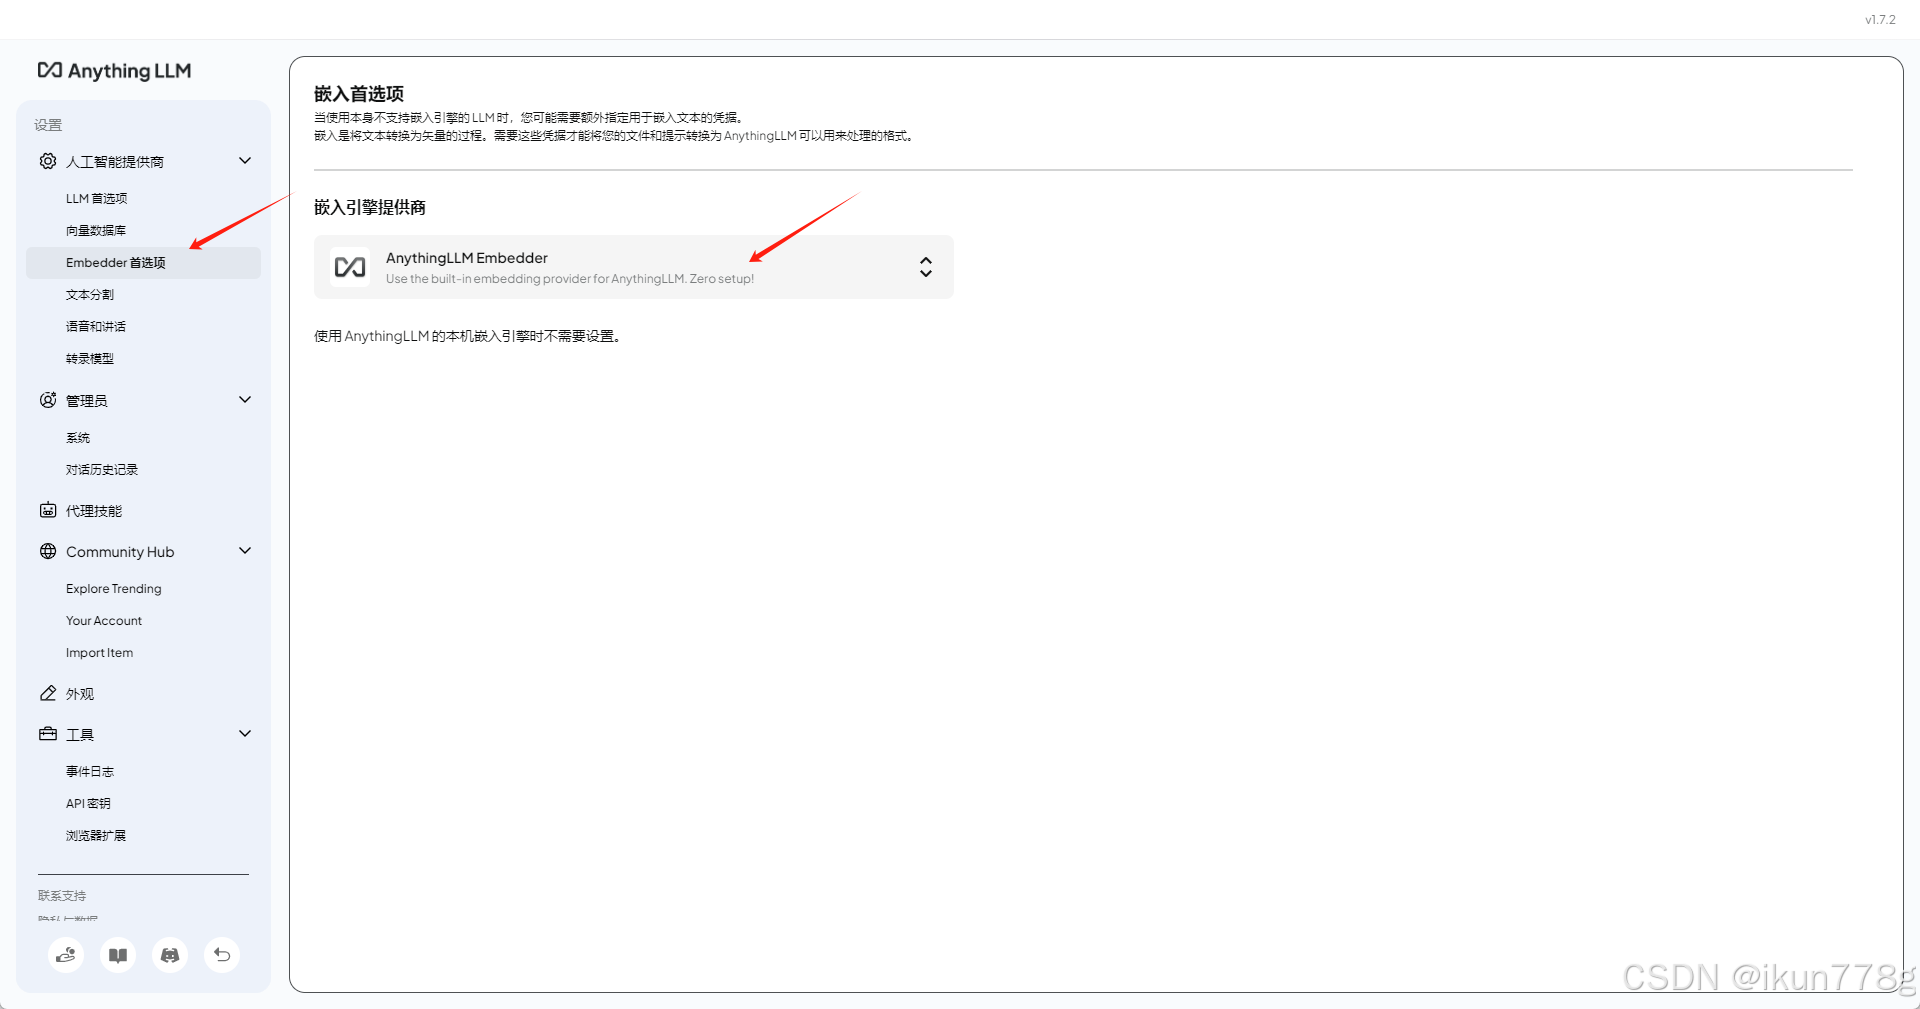The image size is (1920, 1009).
Task: Open API 密钥 page
Action: click(x=88, y=803)
